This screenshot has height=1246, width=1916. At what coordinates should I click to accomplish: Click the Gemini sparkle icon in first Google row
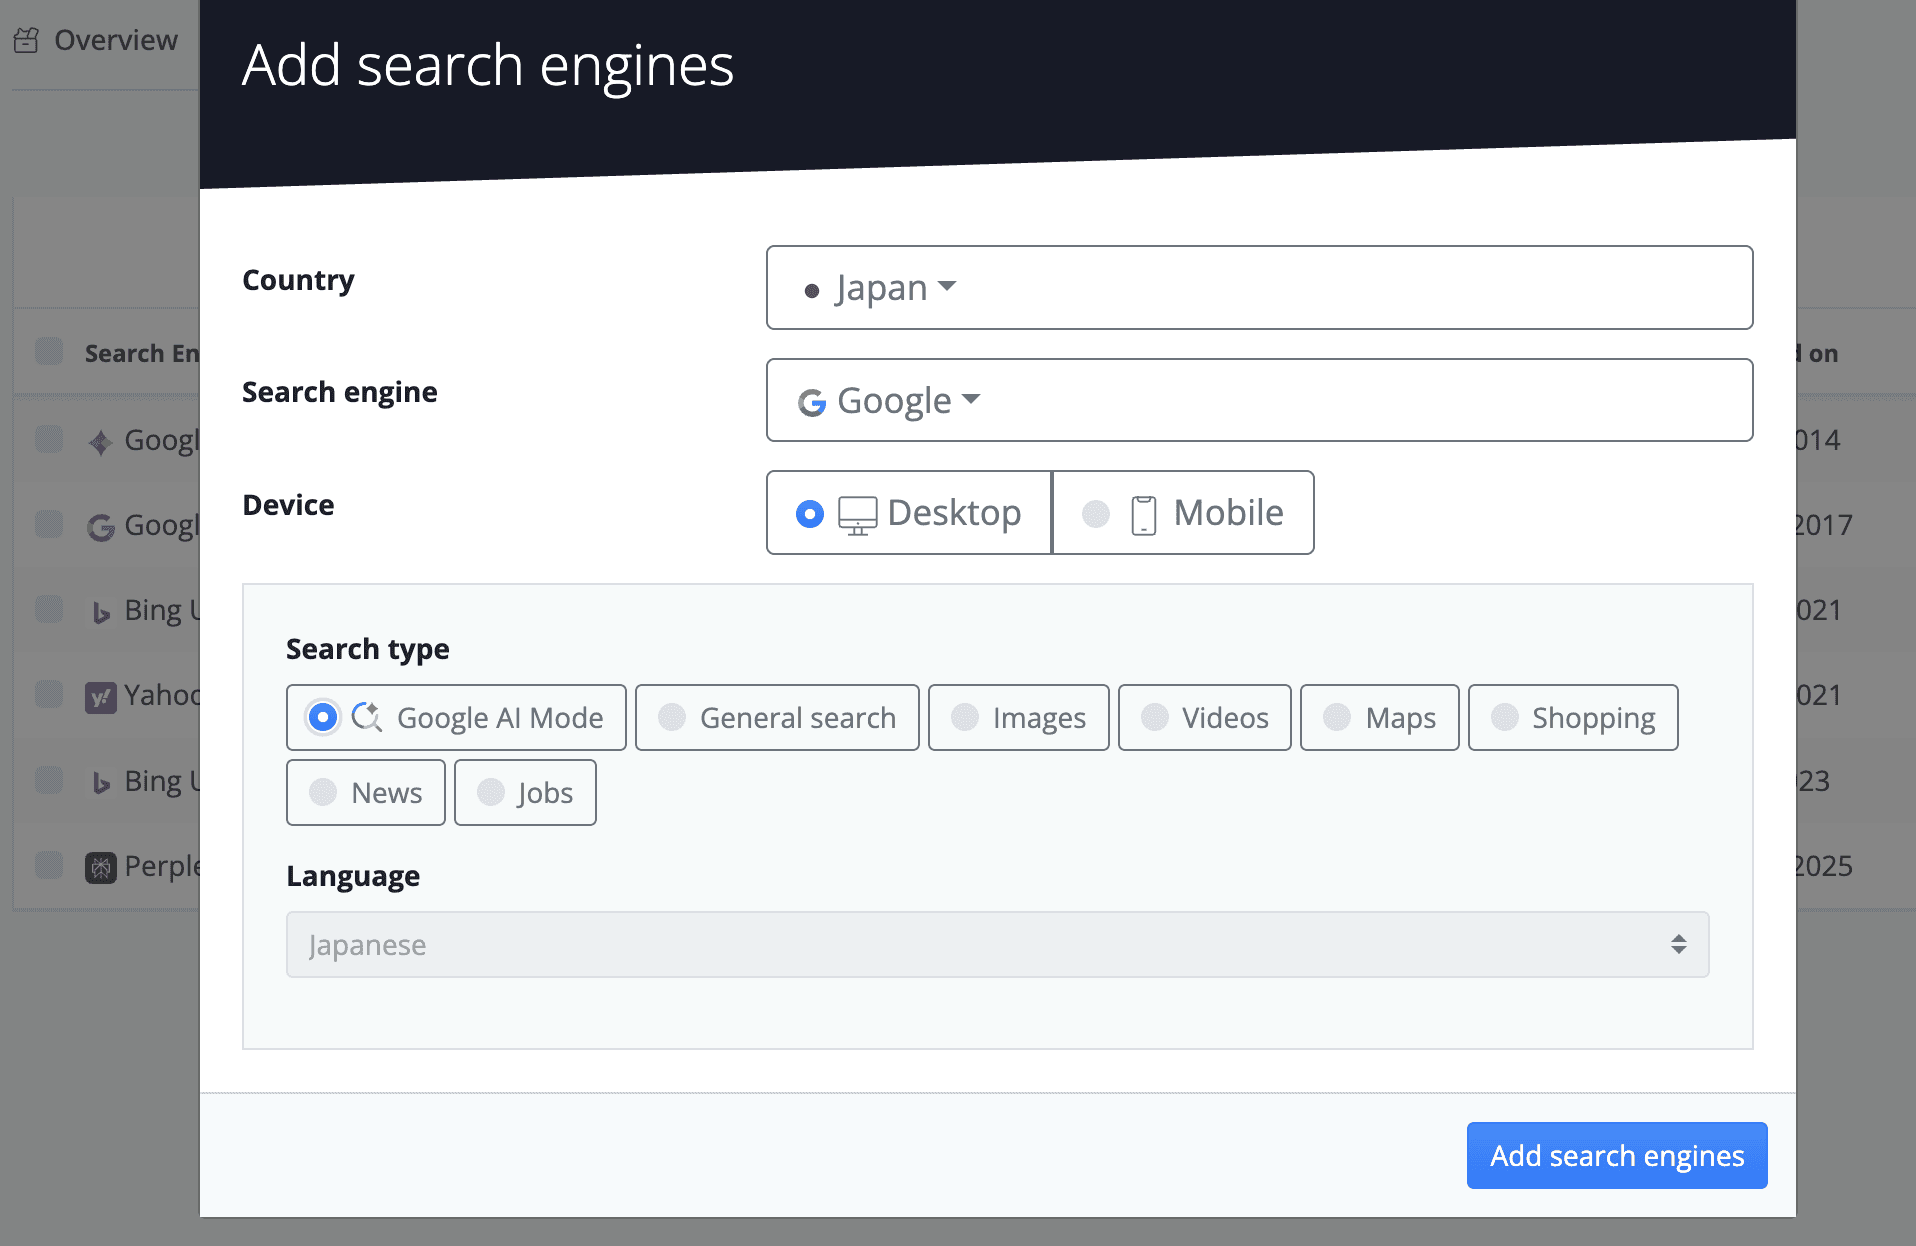tap(100, 442)
